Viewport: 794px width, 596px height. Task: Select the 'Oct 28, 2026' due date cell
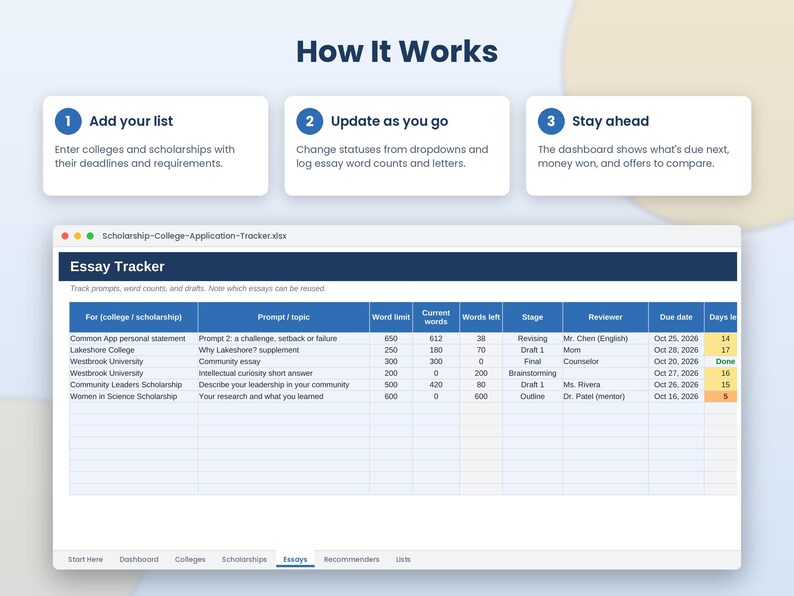click(x=676, y=350)
